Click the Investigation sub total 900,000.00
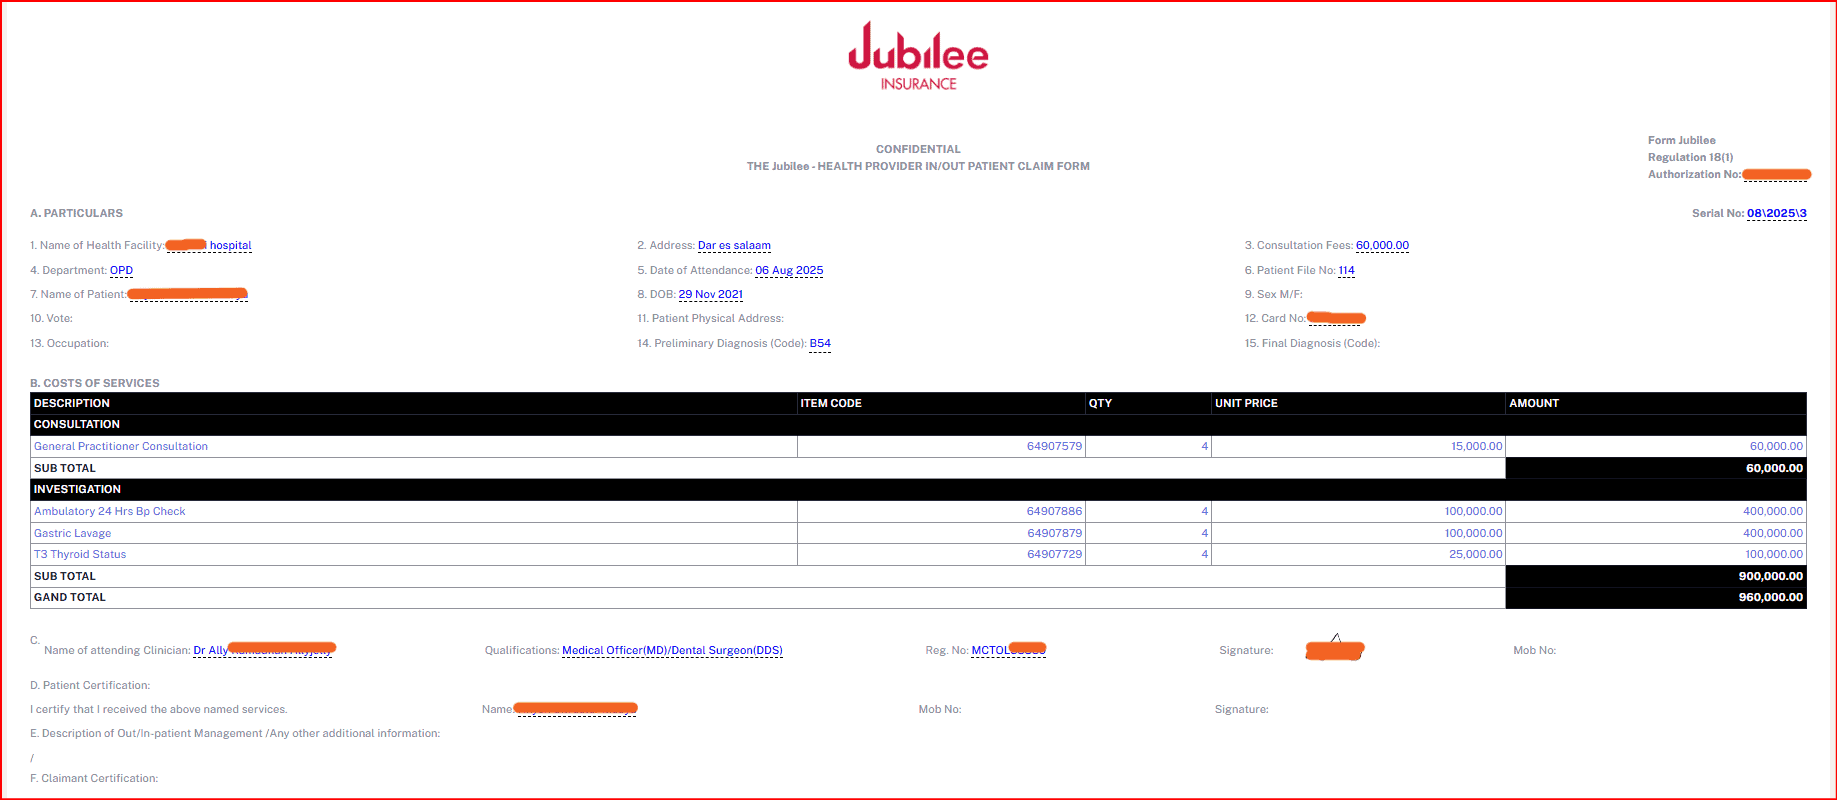The width and height of the screenshot is (1837, 800). click(1770, 577)
